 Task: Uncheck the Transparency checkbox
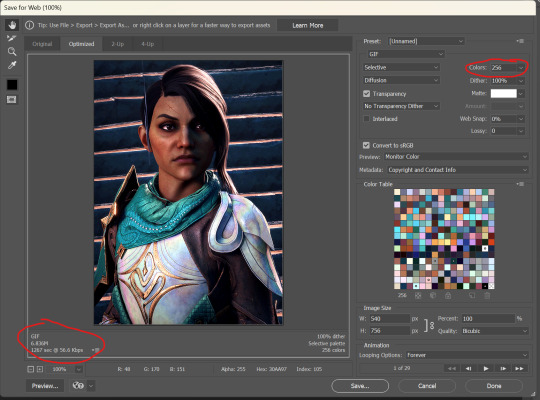pos(366,94)
